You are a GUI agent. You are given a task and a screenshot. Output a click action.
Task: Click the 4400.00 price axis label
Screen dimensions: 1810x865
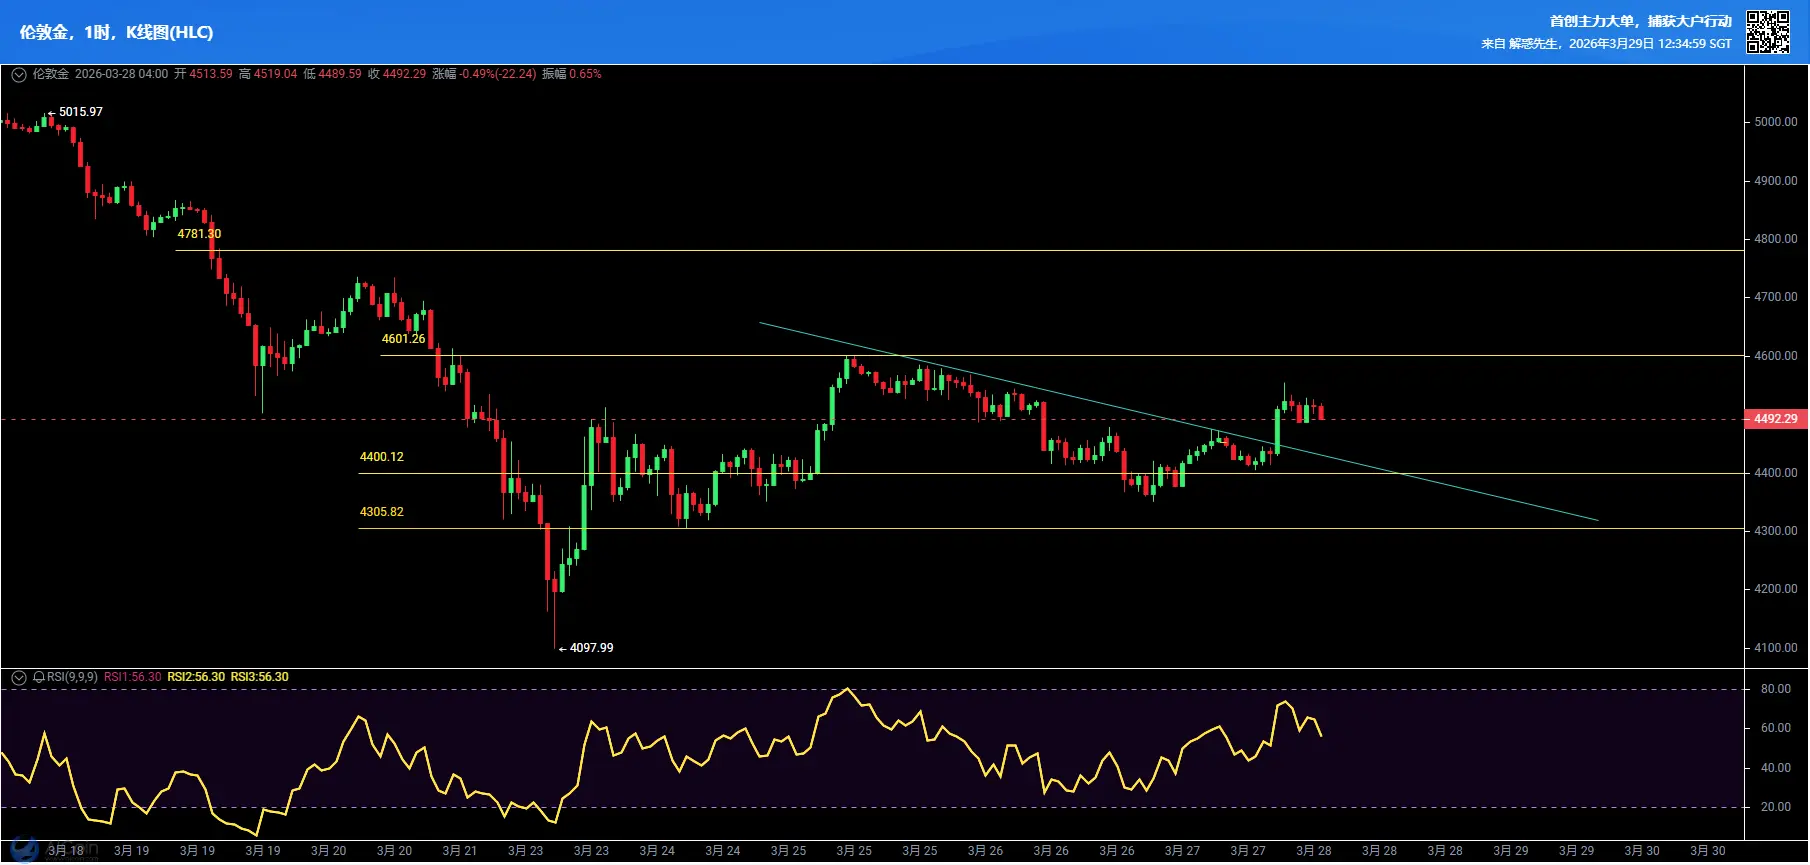click(x=1776, y=473)
